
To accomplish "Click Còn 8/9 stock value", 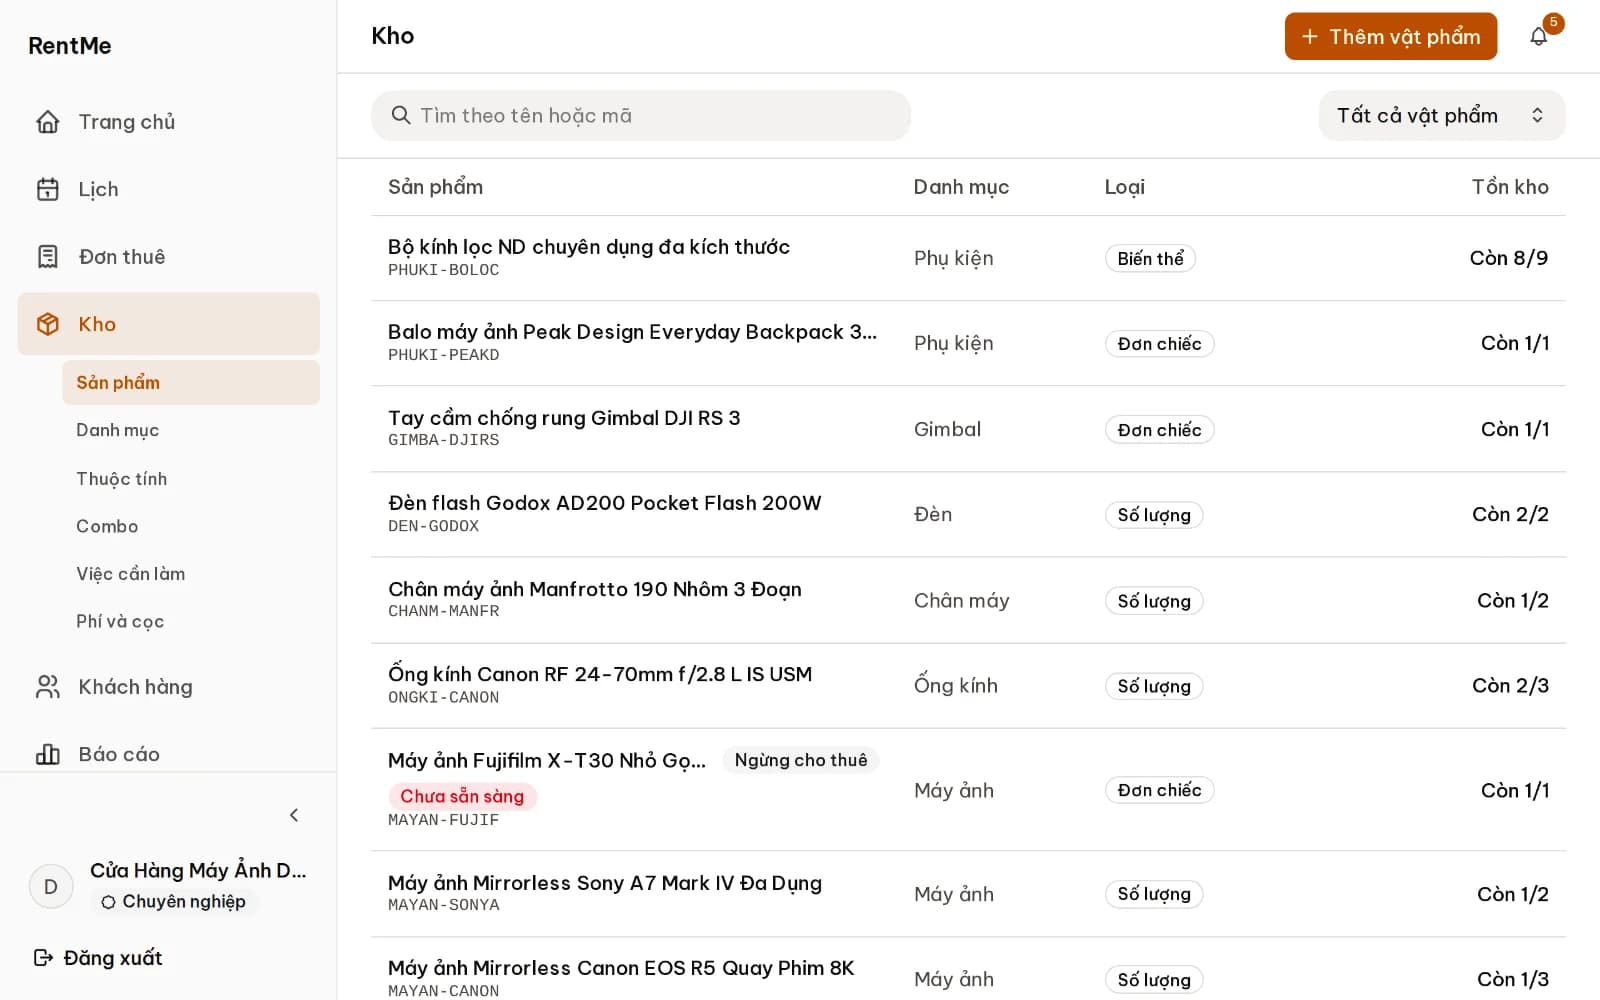I will click(1509, 258).
